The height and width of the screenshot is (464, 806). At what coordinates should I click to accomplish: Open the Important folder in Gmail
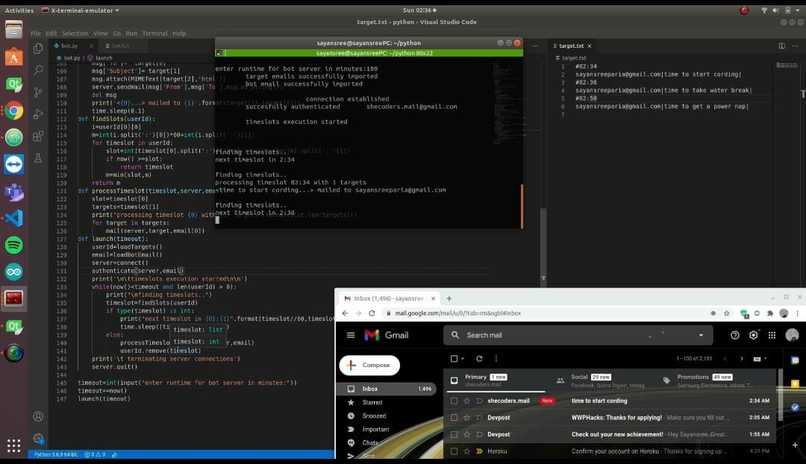coord(376,429)
